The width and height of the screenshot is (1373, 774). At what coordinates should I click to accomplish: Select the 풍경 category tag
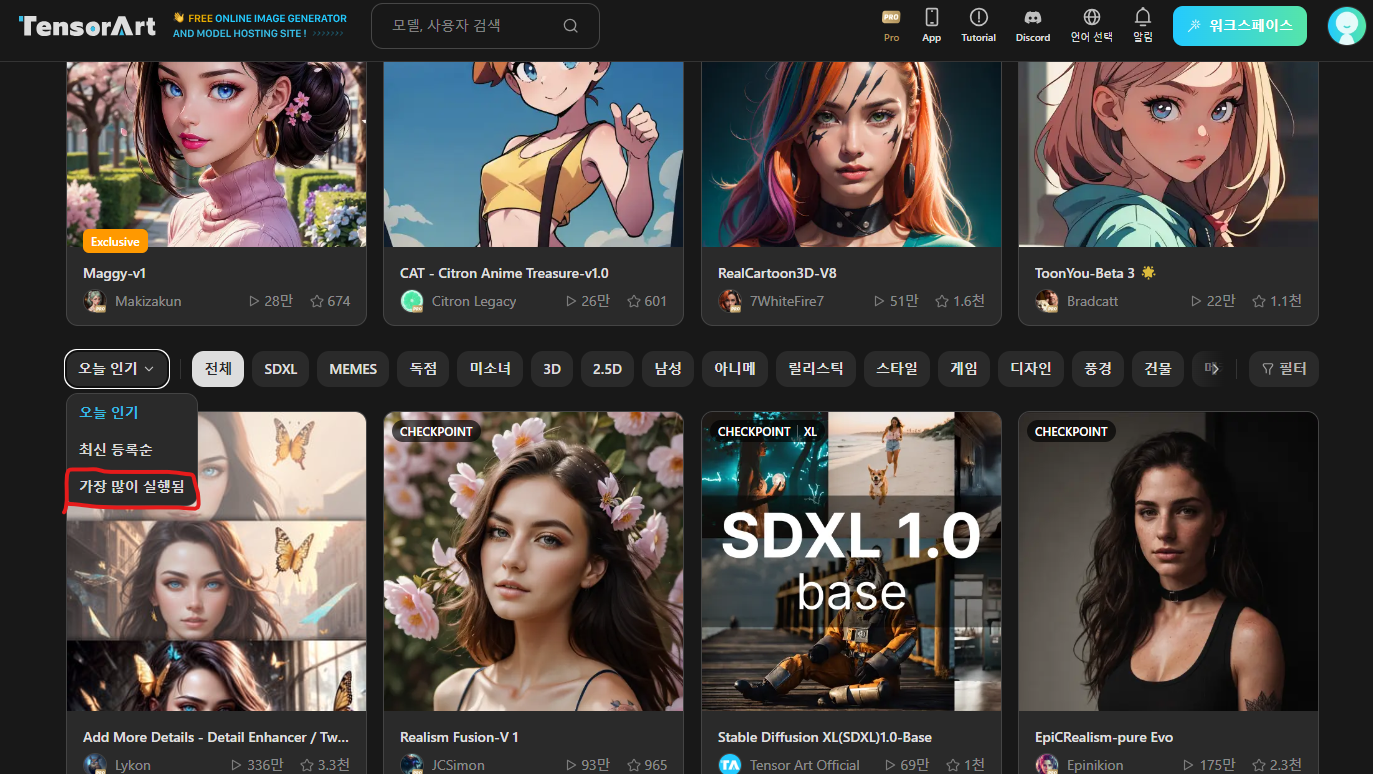coord(1098,369)
